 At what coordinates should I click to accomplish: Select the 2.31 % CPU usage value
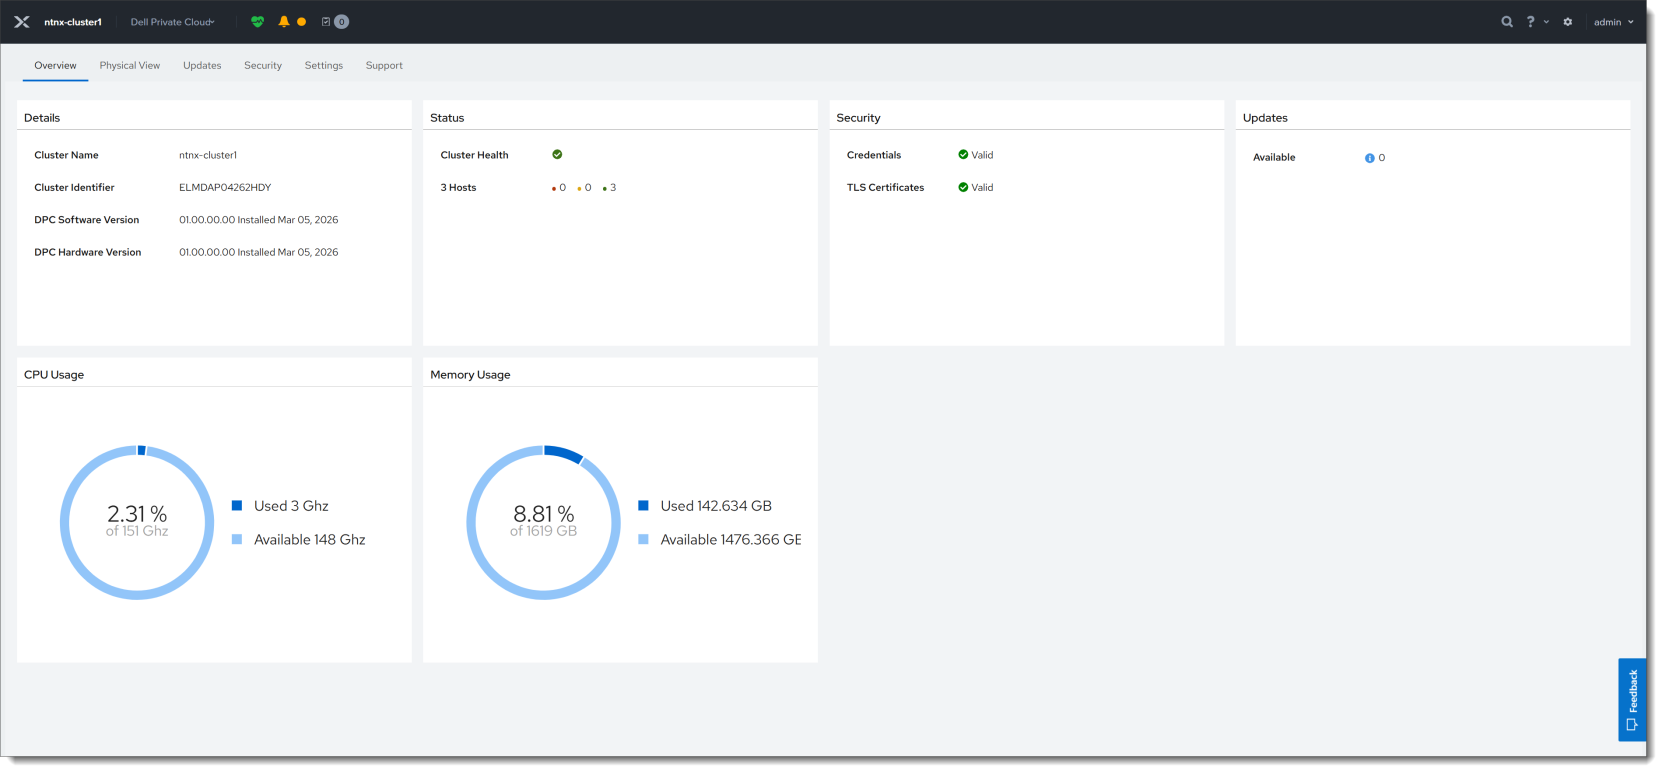[x=137, y=514]
